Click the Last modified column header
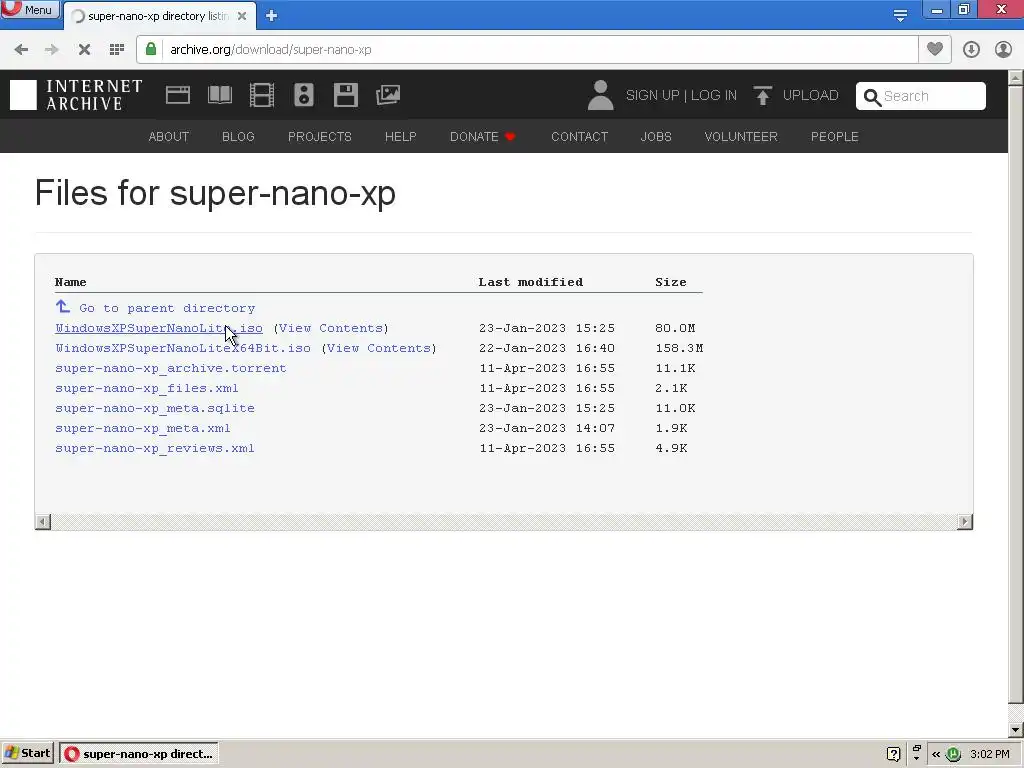The width and height of the screenshot is (1024, 768). (x=531, y=282)
